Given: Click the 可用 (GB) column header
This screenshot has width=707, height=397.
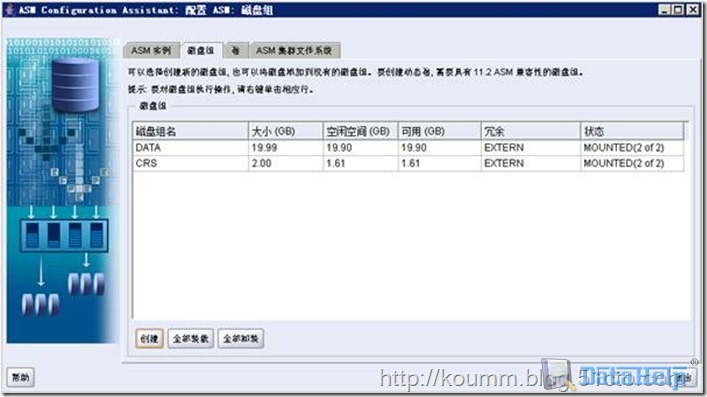Looking at the screenshot, I should click(440, 131).
